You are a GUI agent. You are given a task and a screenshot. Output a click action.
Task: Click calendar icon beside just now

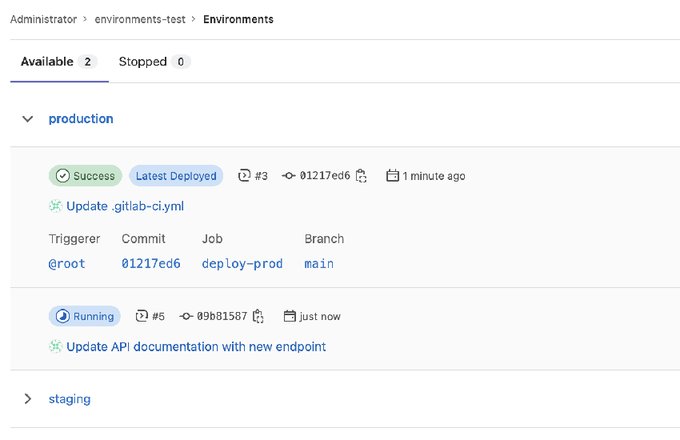point(289,316)
